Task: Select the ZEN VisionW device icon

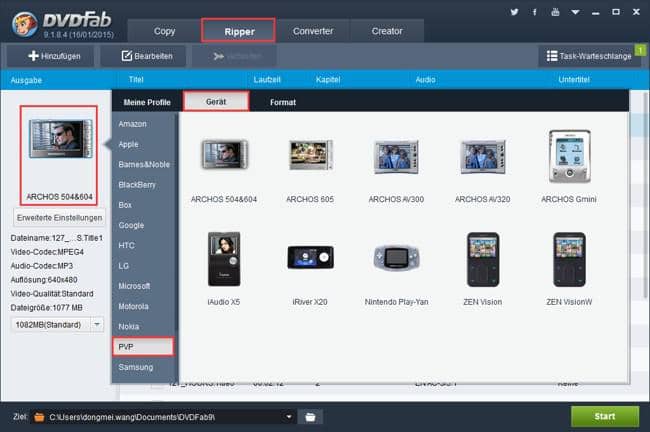Action: click(569, 260)
